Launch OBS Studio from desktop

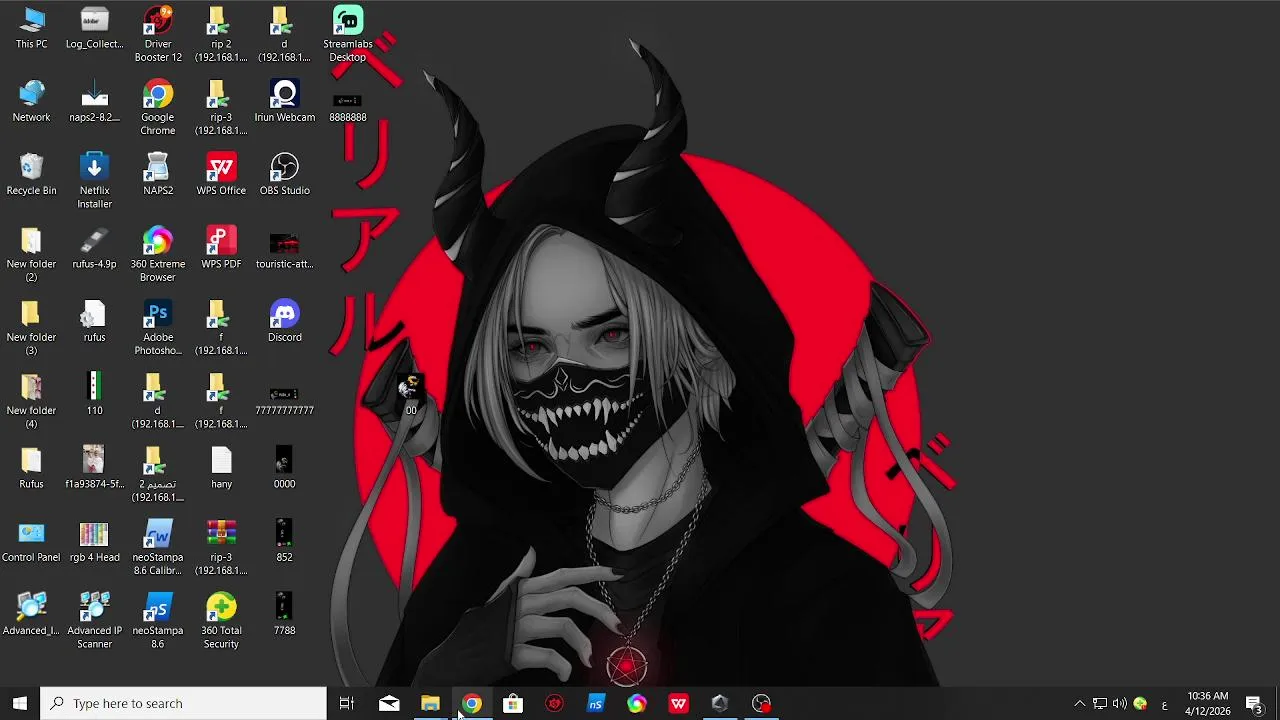(284, 174)
